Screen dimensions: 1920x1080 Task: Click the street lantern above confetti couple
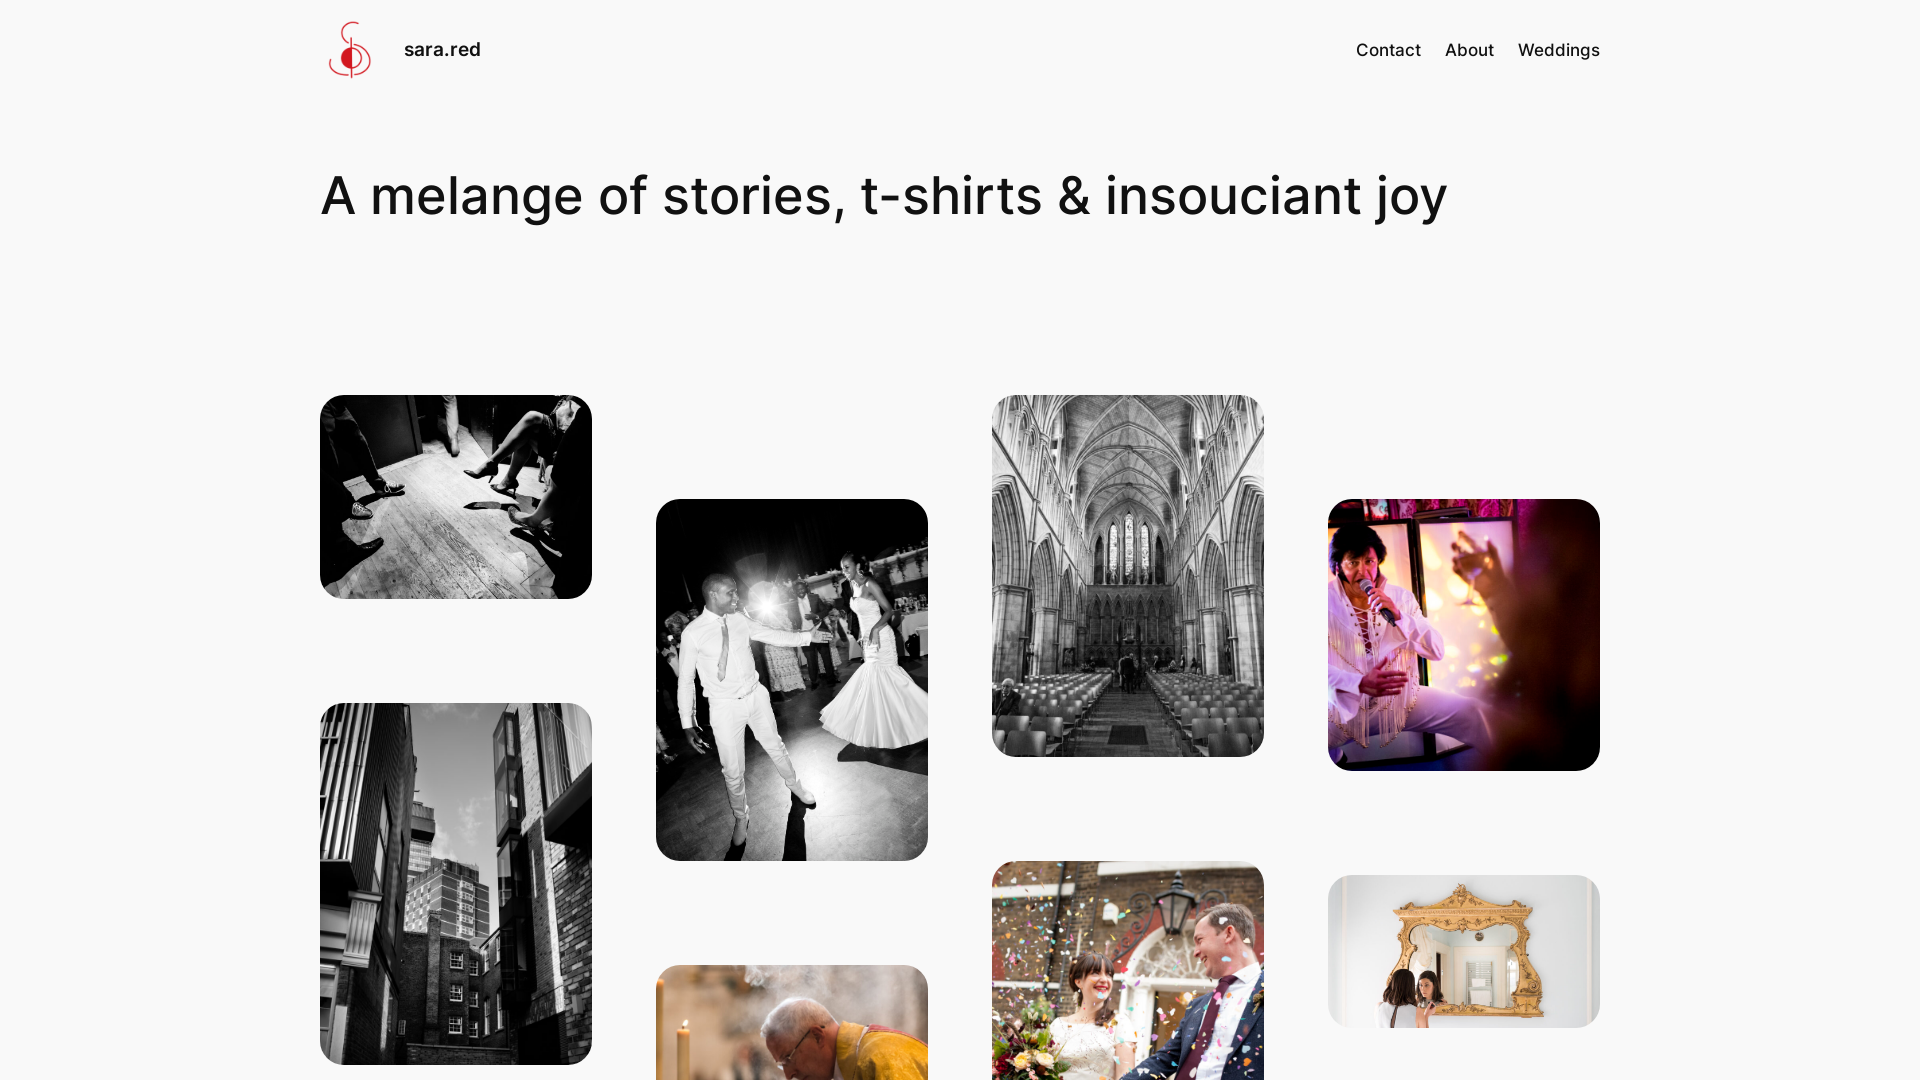(1177, 905)
